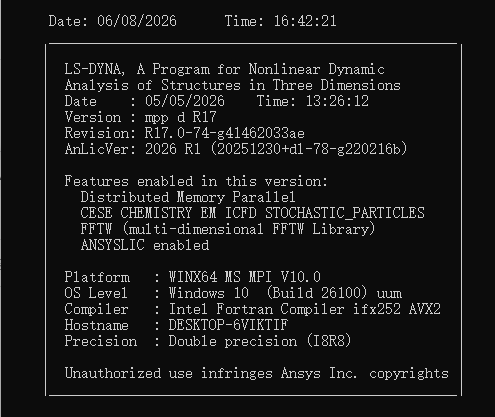Click the Version mpp d R17 line

pyautogui.click(x=141, y=117)
